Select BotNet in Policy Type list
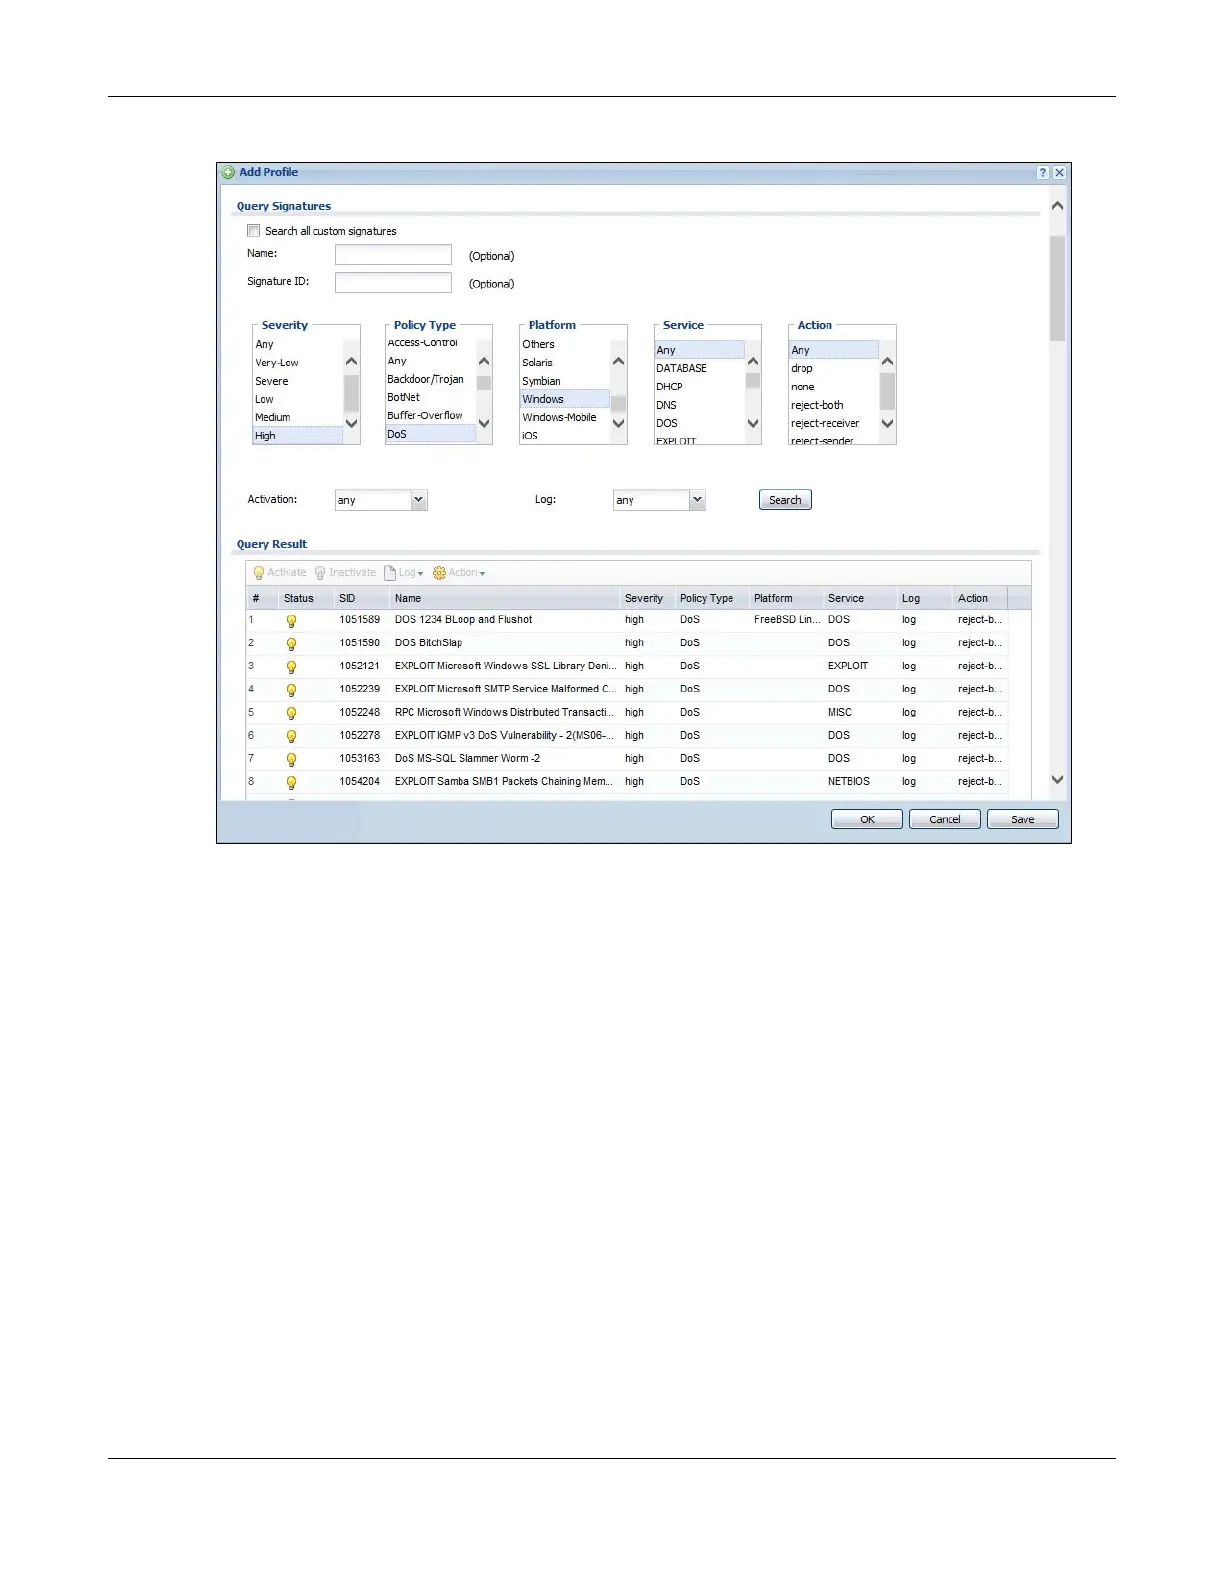 pyautogui.click(x=430, y=397)
